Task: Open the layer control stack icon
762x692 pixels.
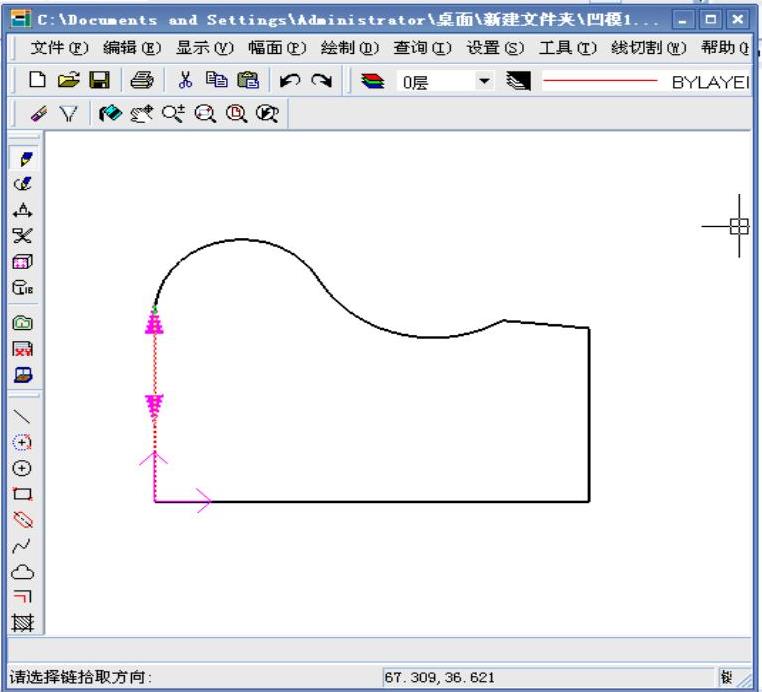Action: coord(373,82)
